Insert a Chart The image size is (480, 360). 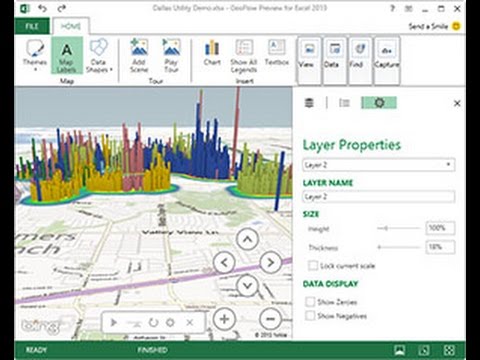pyautogui.click(x=212, y=52)
